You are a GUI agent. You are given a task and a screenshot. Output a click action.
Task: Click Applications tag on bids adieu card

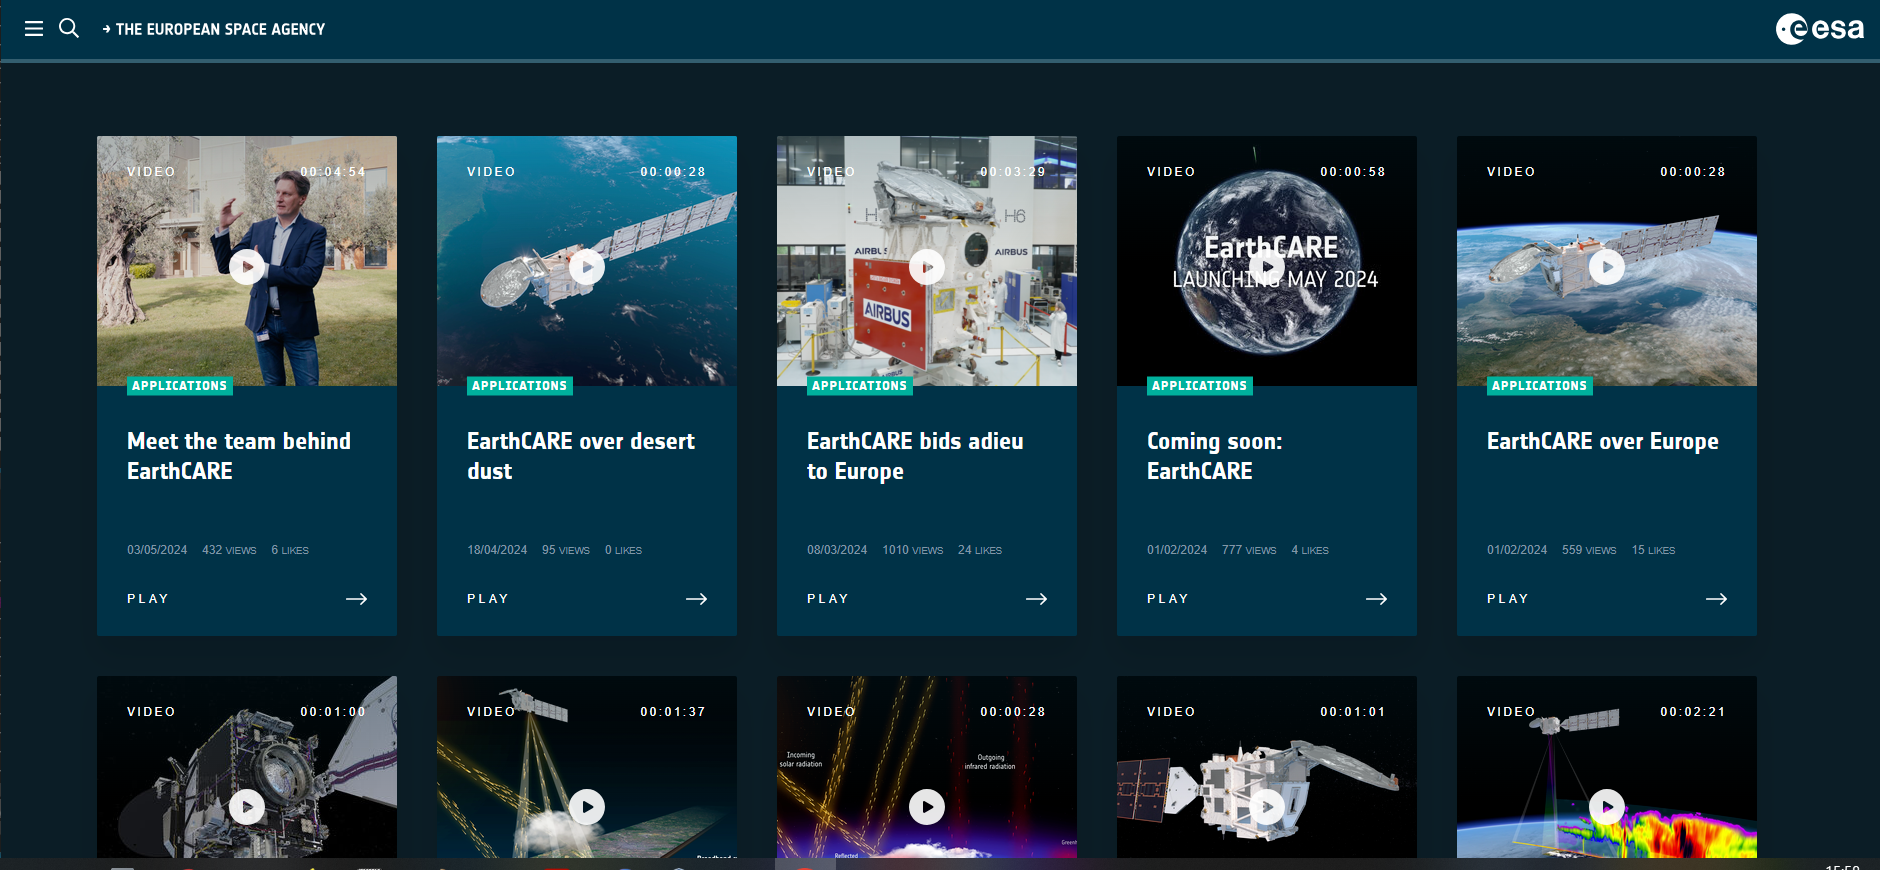(x=860, y=386)
